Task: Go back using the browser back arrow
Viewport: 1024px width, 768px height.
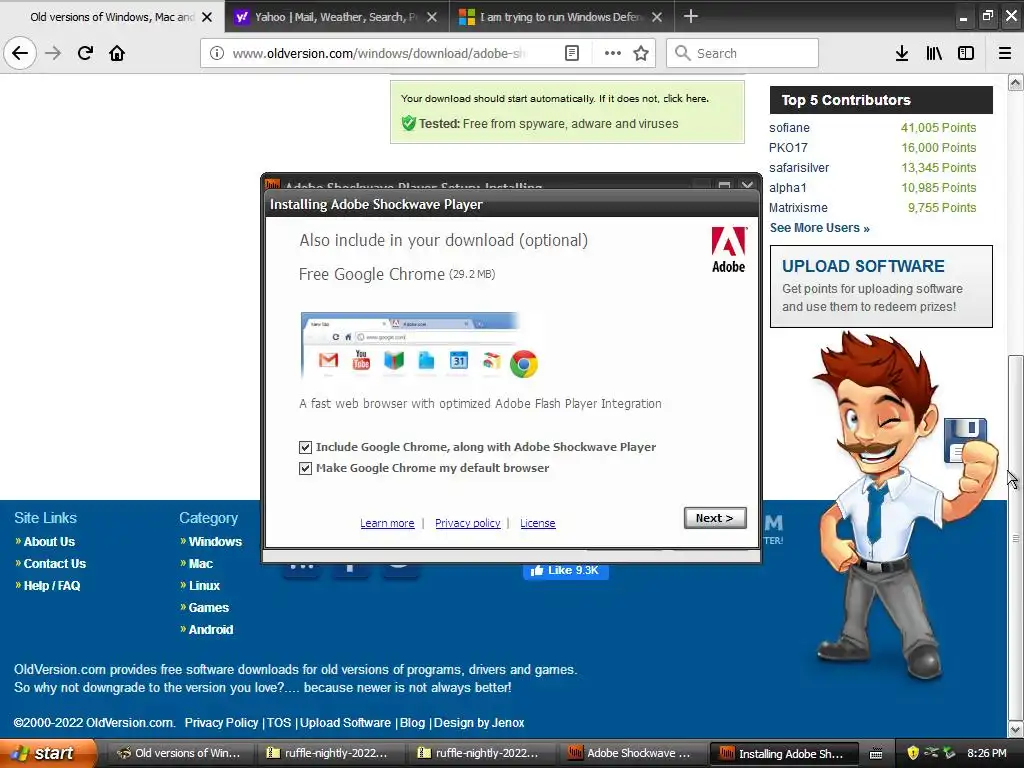Action: coord(20,53)
